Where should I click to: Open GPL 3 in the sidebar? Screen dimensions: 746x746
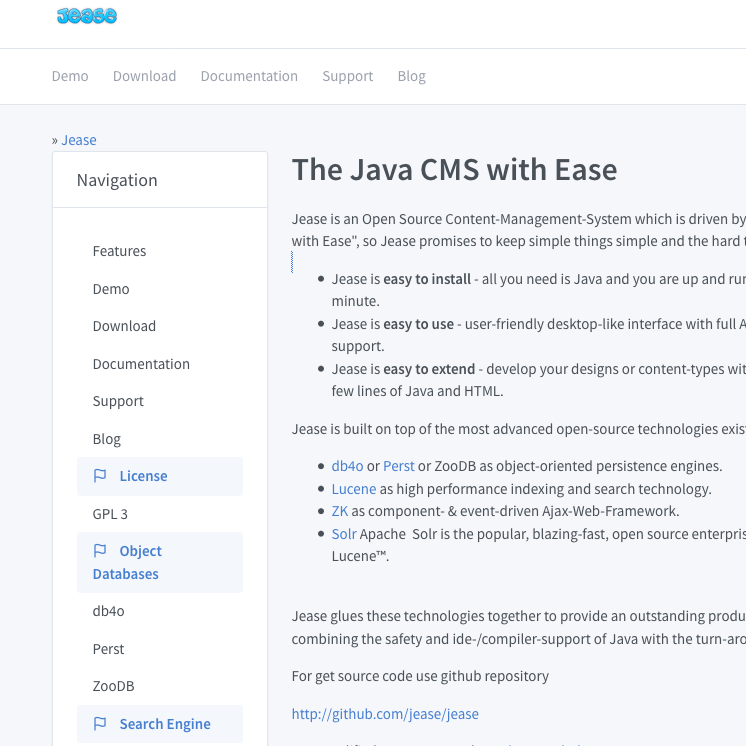[110, 514]
